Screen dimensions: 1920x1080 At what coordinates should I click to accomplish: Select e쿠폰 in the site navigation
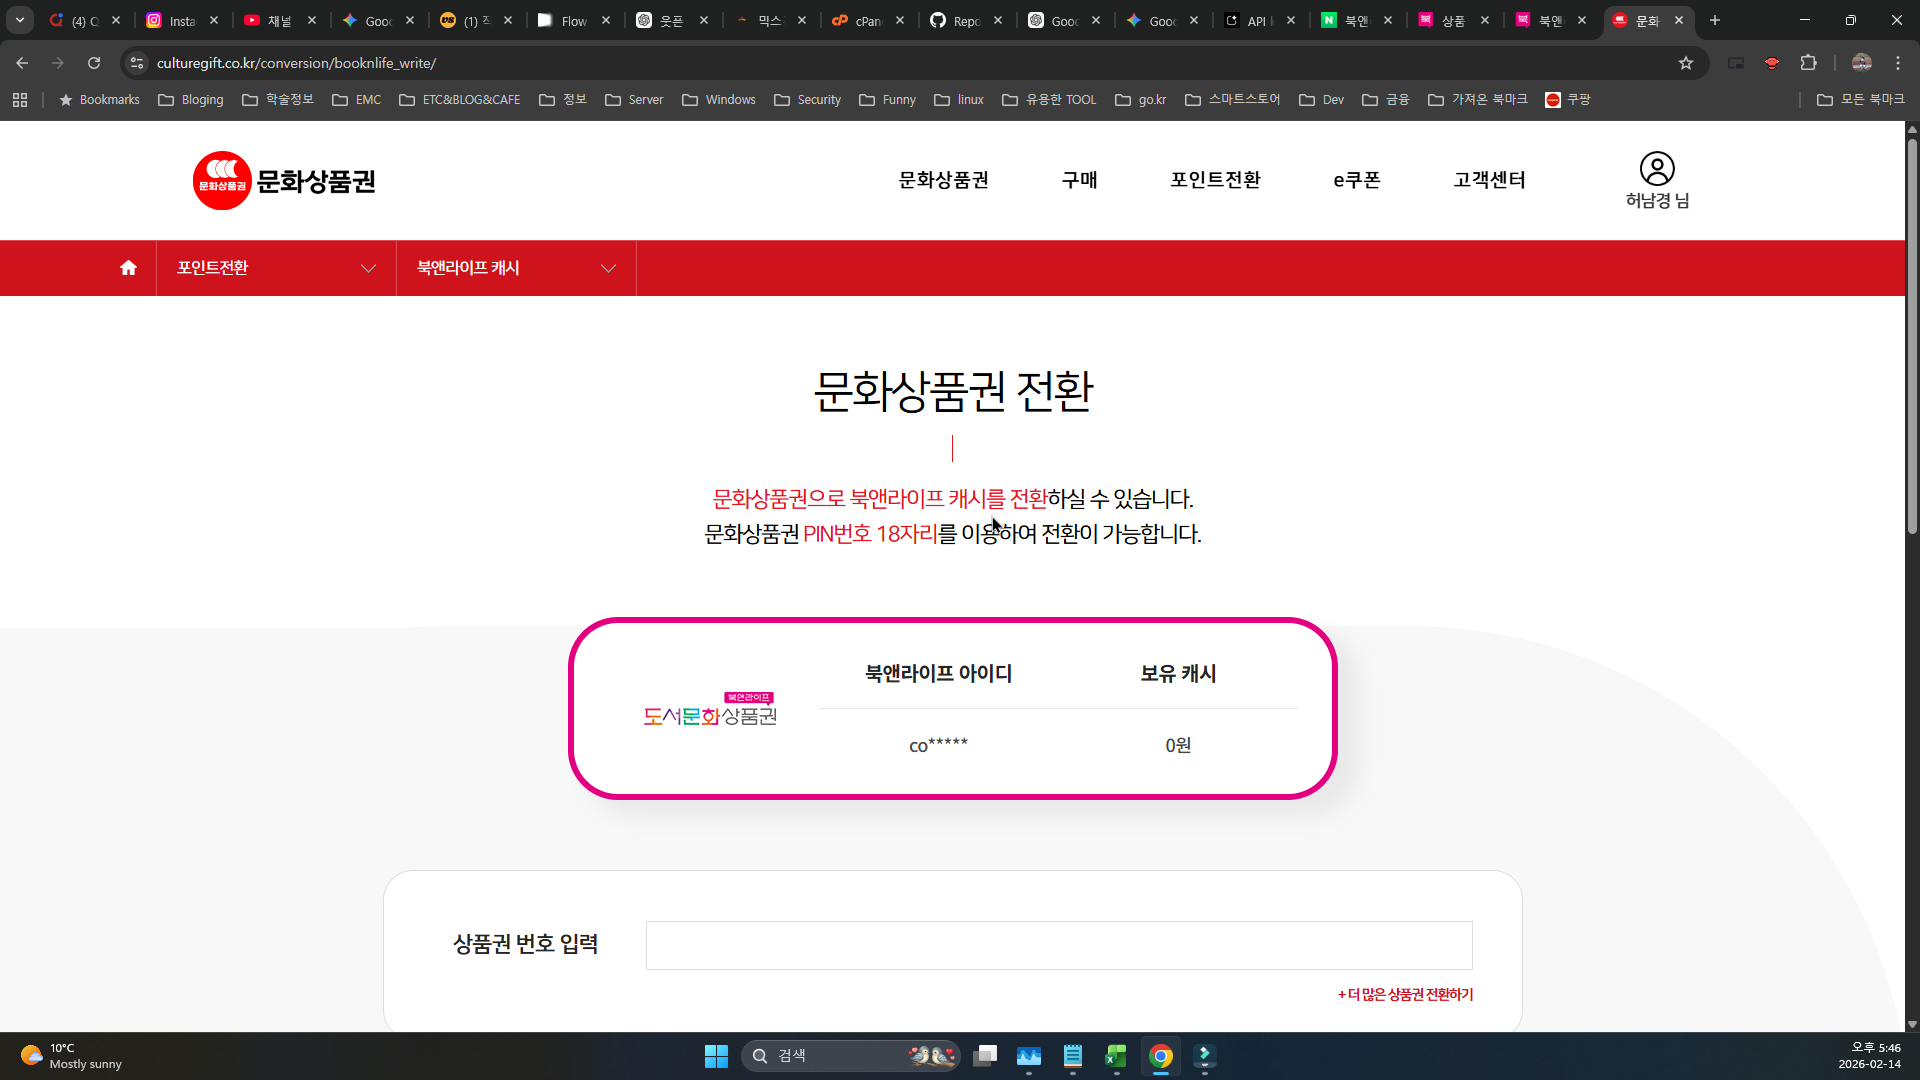tap(1356, 180)
